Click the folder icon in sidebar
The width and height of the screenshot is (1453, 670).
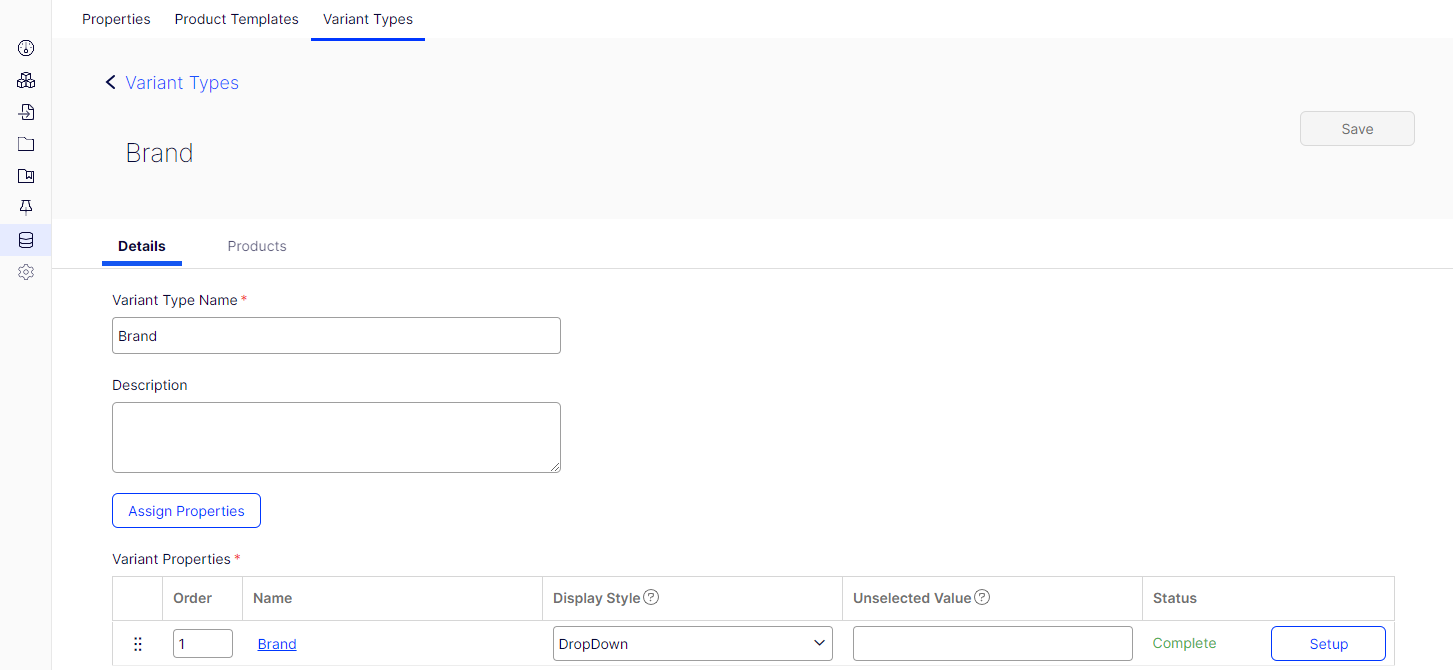(x=26, y=144)
